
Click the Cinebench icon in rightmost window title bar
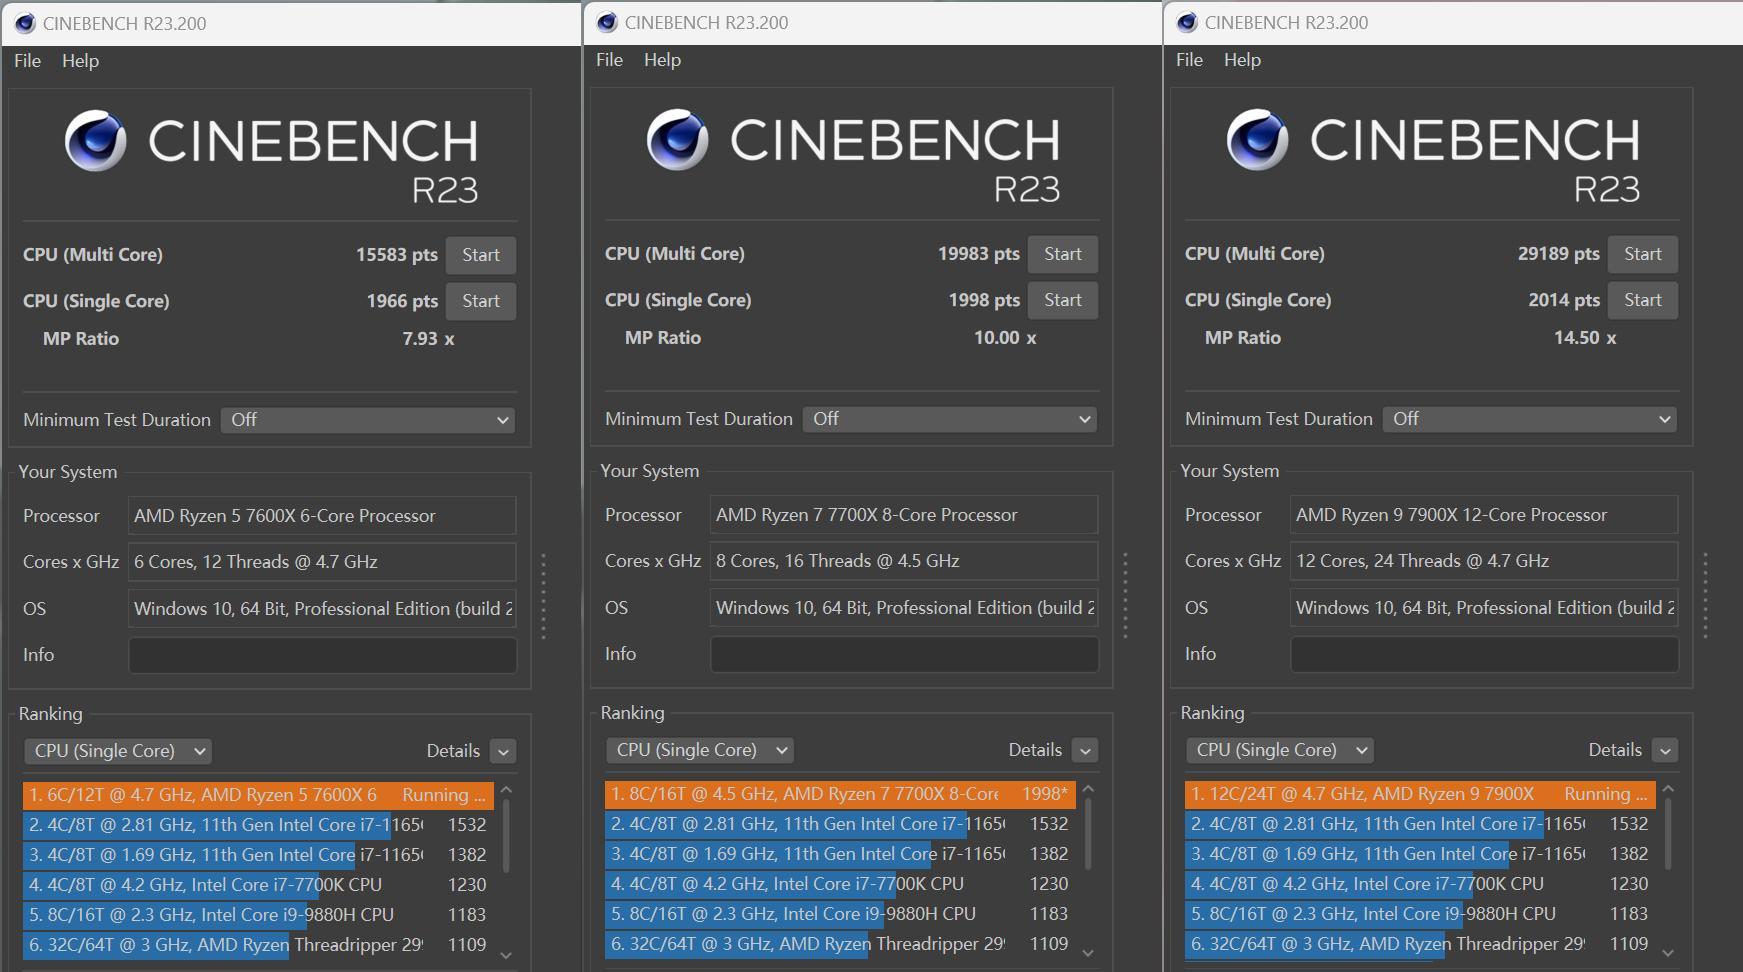pyautogui.click(x=1186, y=22)
